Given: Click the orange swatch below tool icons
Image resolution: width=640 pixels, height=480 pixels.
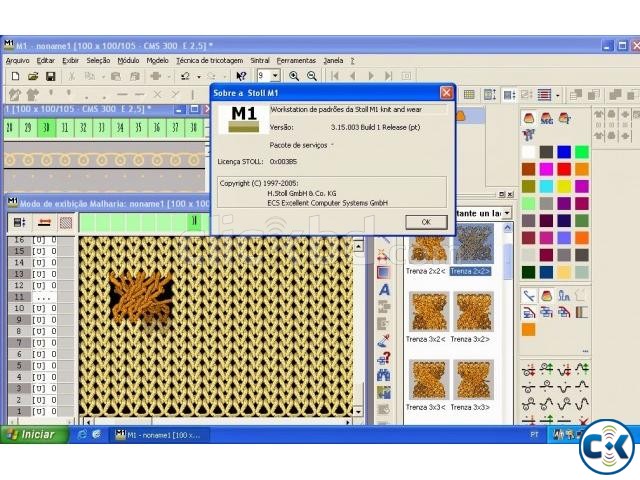Looking at the screenshot, I should (x=529, y=330).
